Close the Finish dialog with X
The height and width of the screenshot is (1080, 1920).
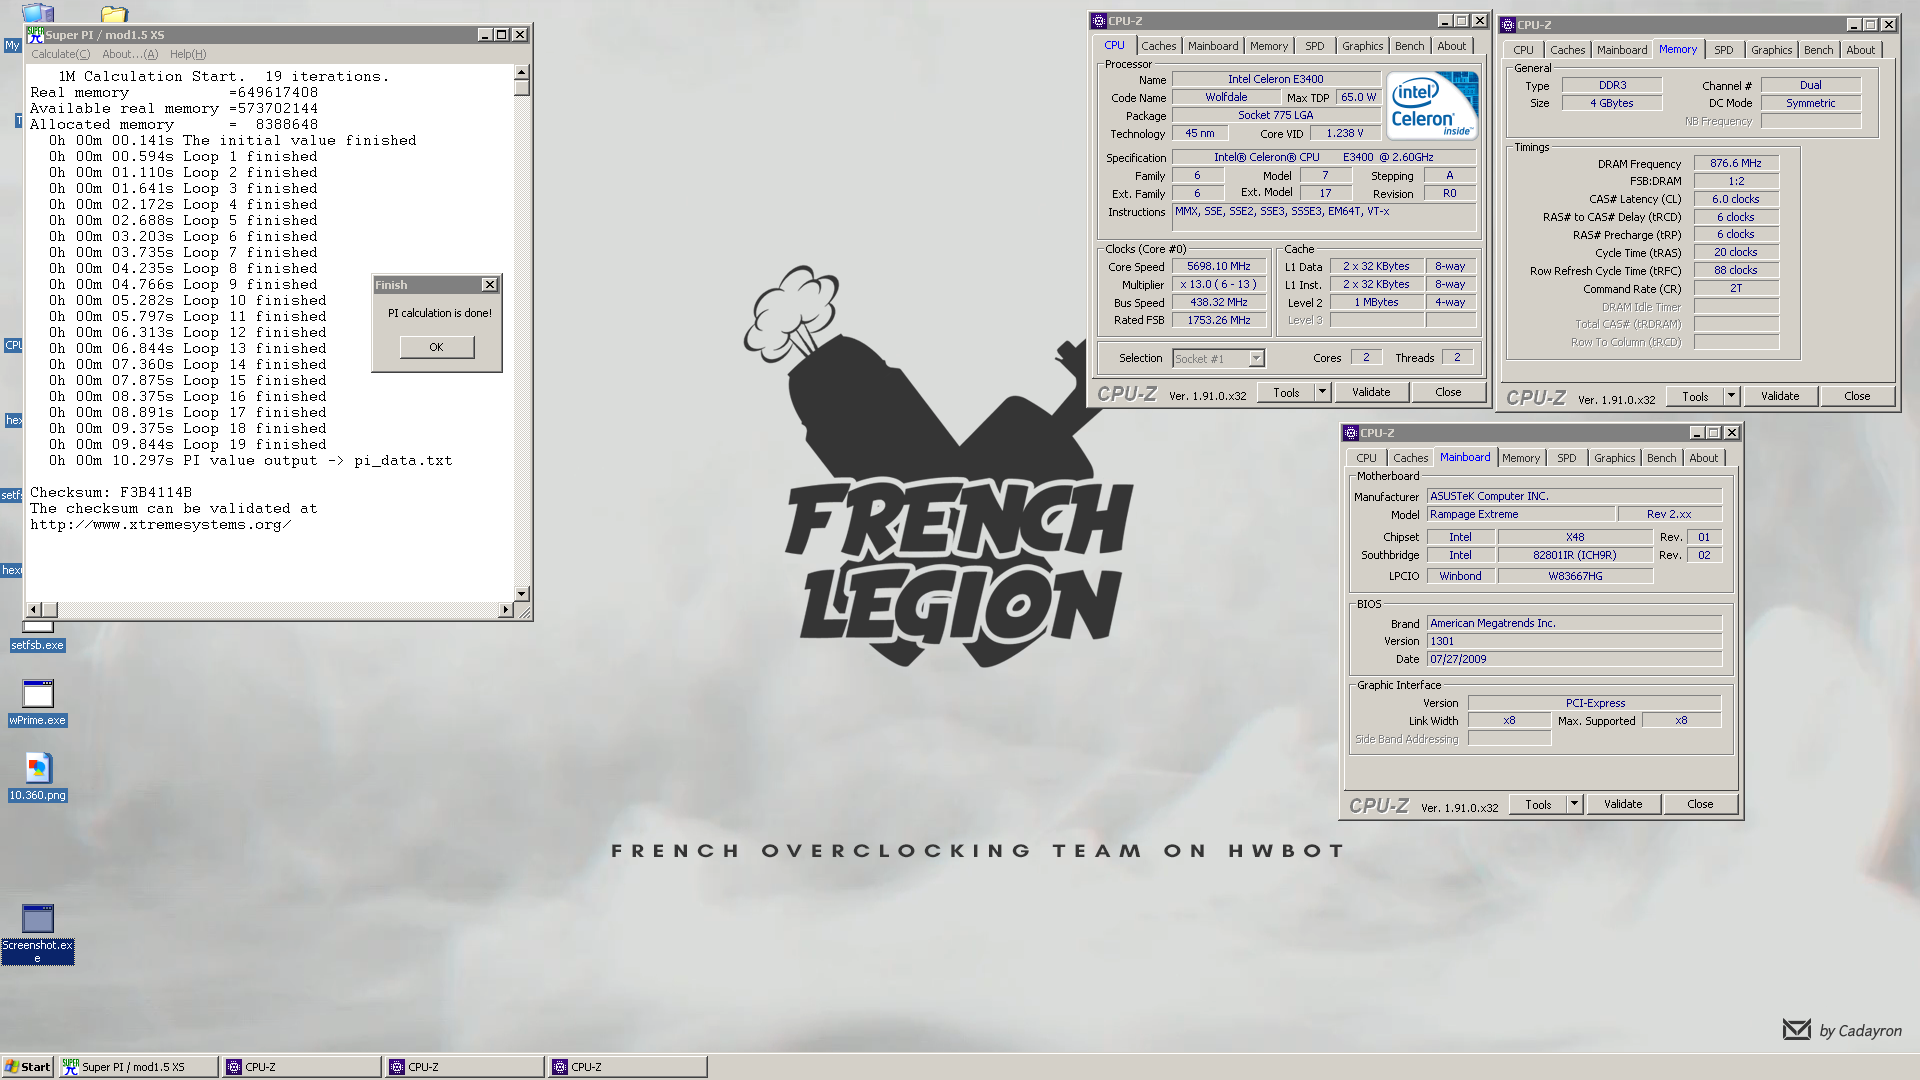[489, 285]
